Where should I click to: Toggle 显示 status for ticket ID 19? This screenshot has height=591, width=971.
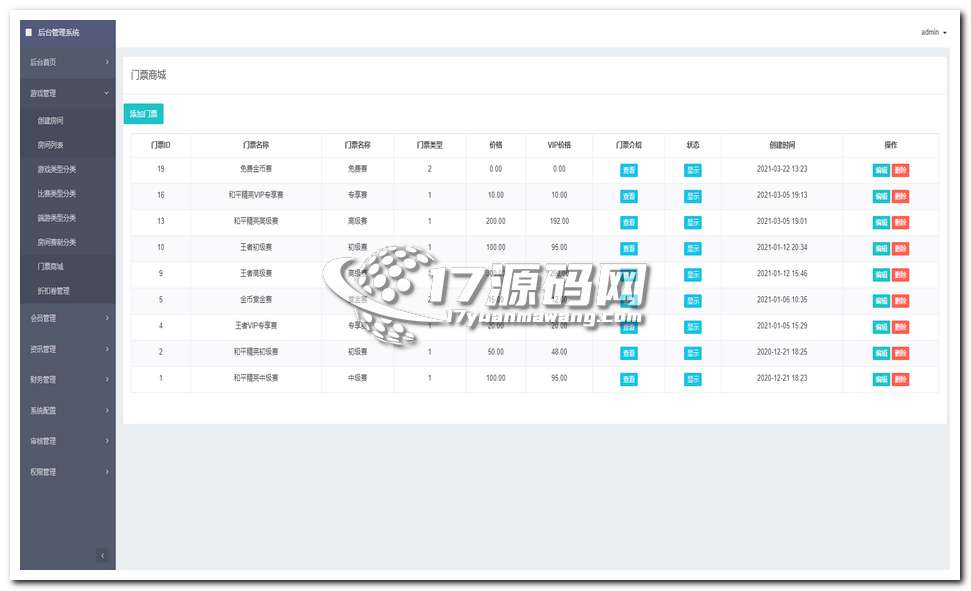point(692,170)
